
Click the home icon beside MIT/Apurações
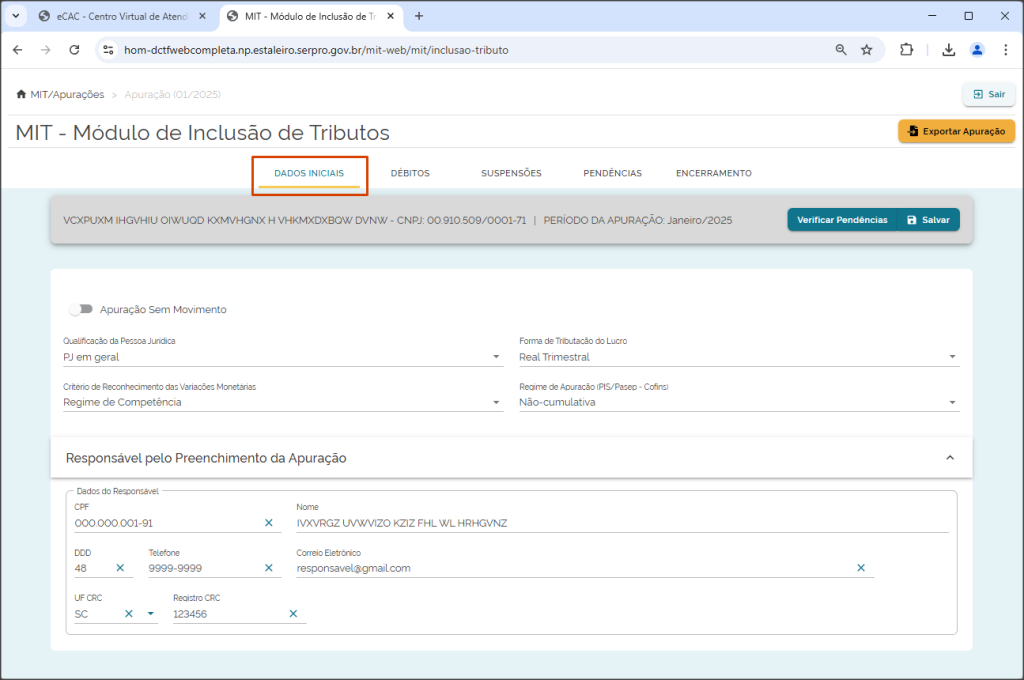tap(21, 94)
